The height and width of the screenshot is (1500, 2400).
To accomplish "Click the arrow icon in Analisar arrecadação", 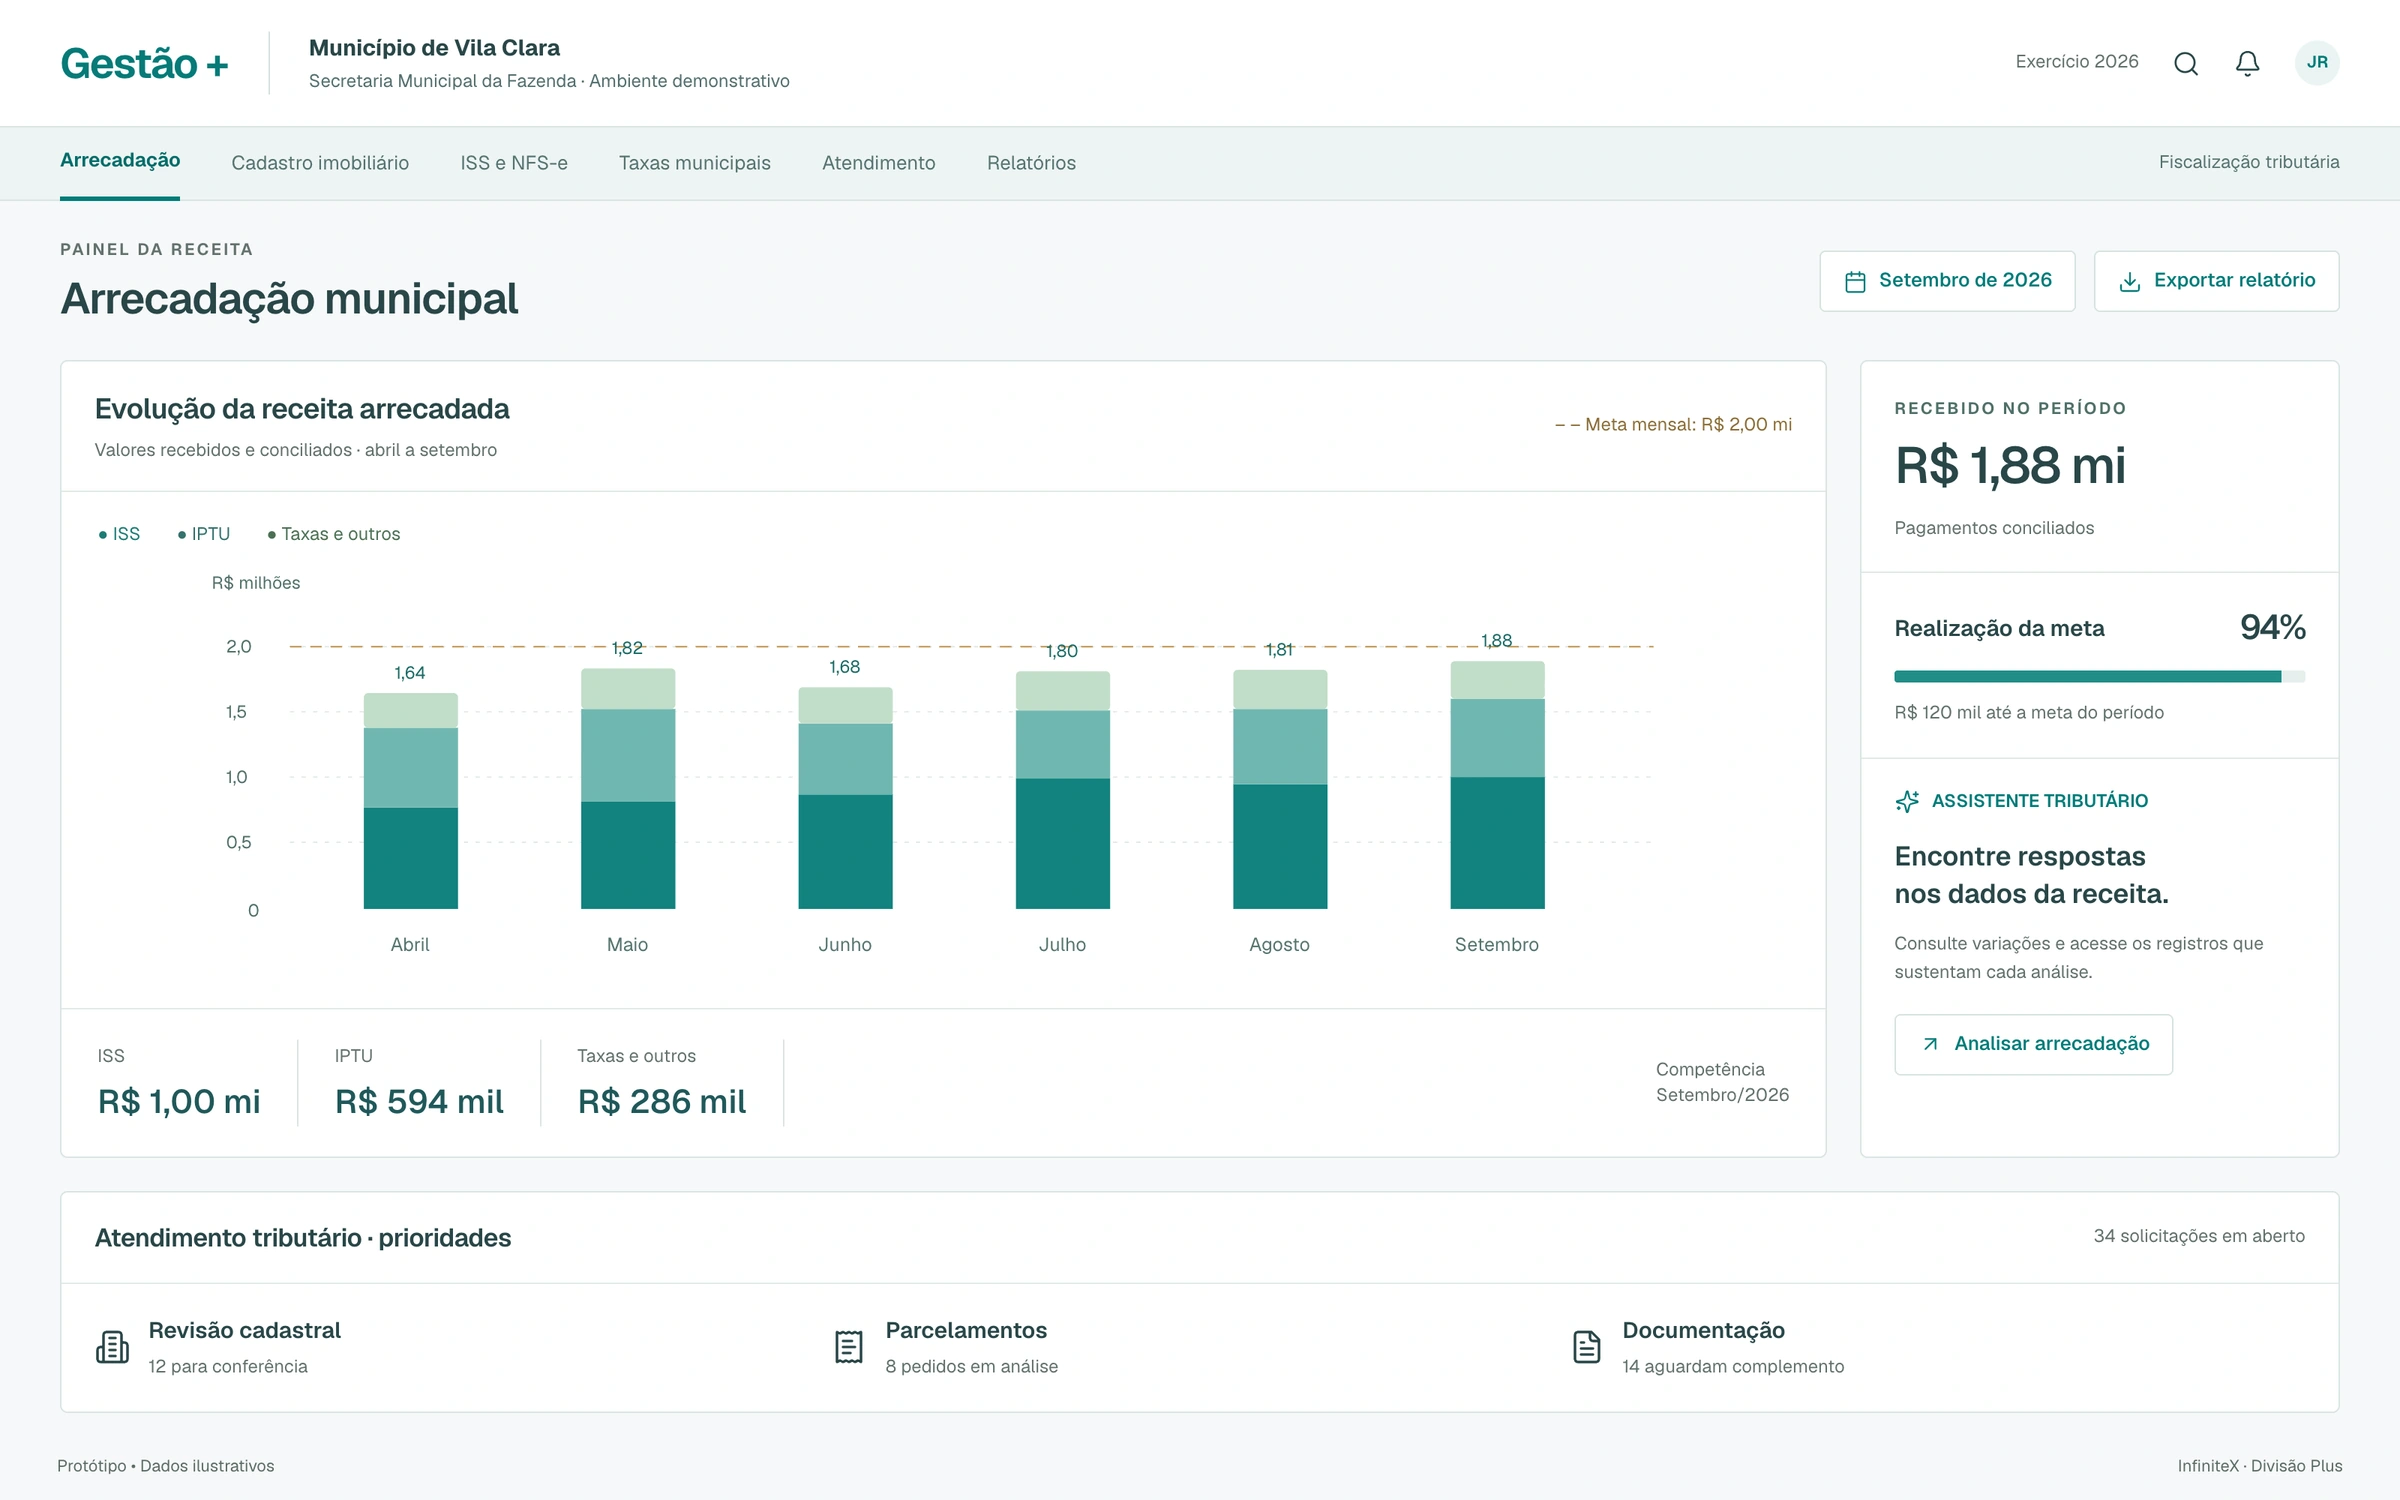I will [1930, 1044].
